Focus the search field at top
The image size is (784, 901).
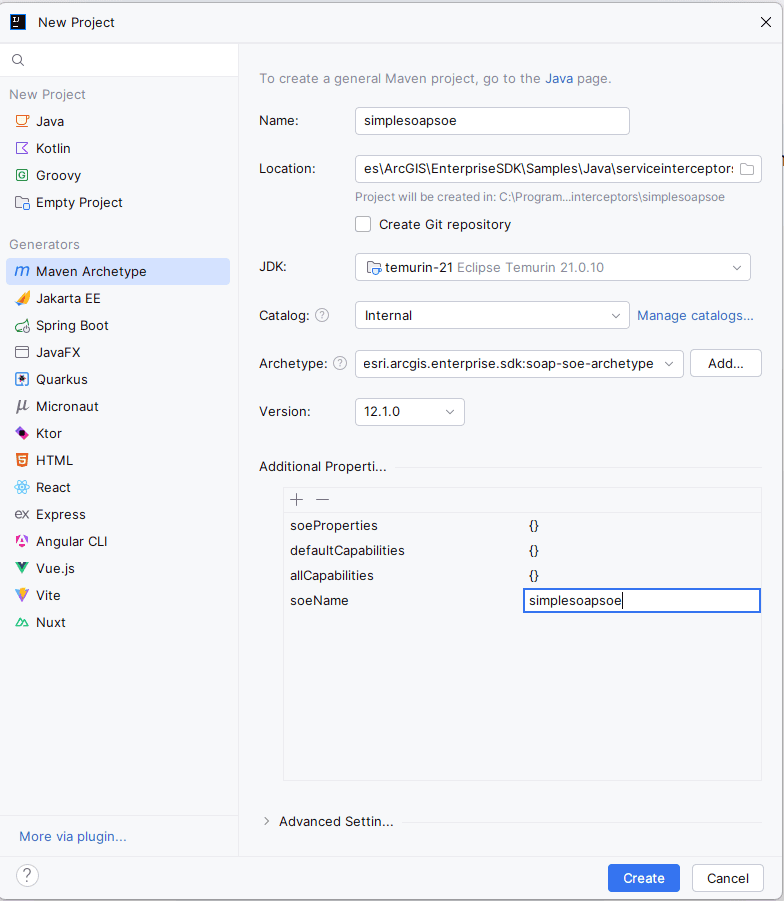119,60
